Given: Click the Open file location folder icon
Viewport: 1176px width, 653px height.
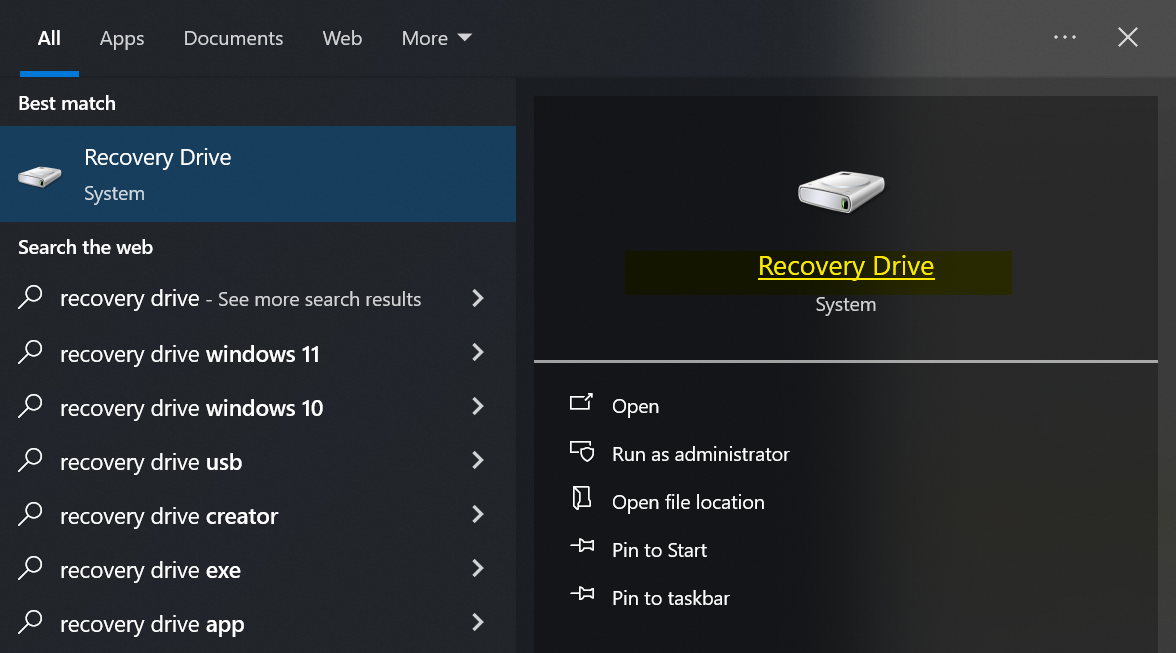Looking at the screenshot, I should (581, 500).
